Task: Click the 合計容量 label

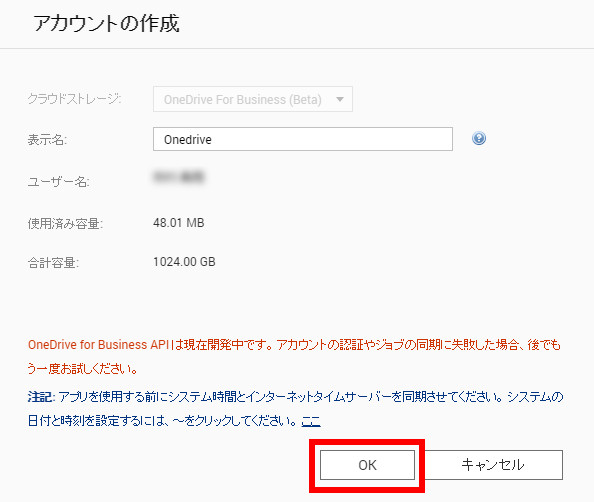Action: (53, 263)
